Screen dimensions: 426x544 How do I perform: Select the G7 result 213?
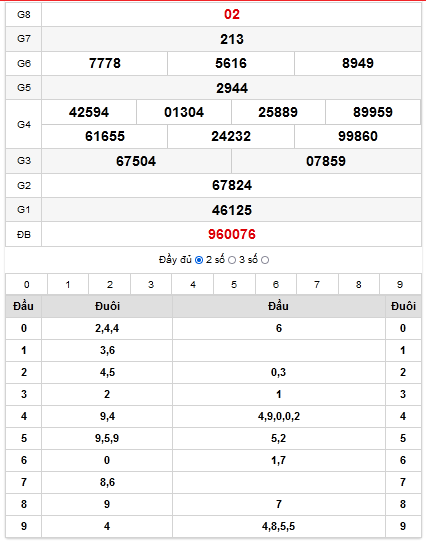click(232, 39)
